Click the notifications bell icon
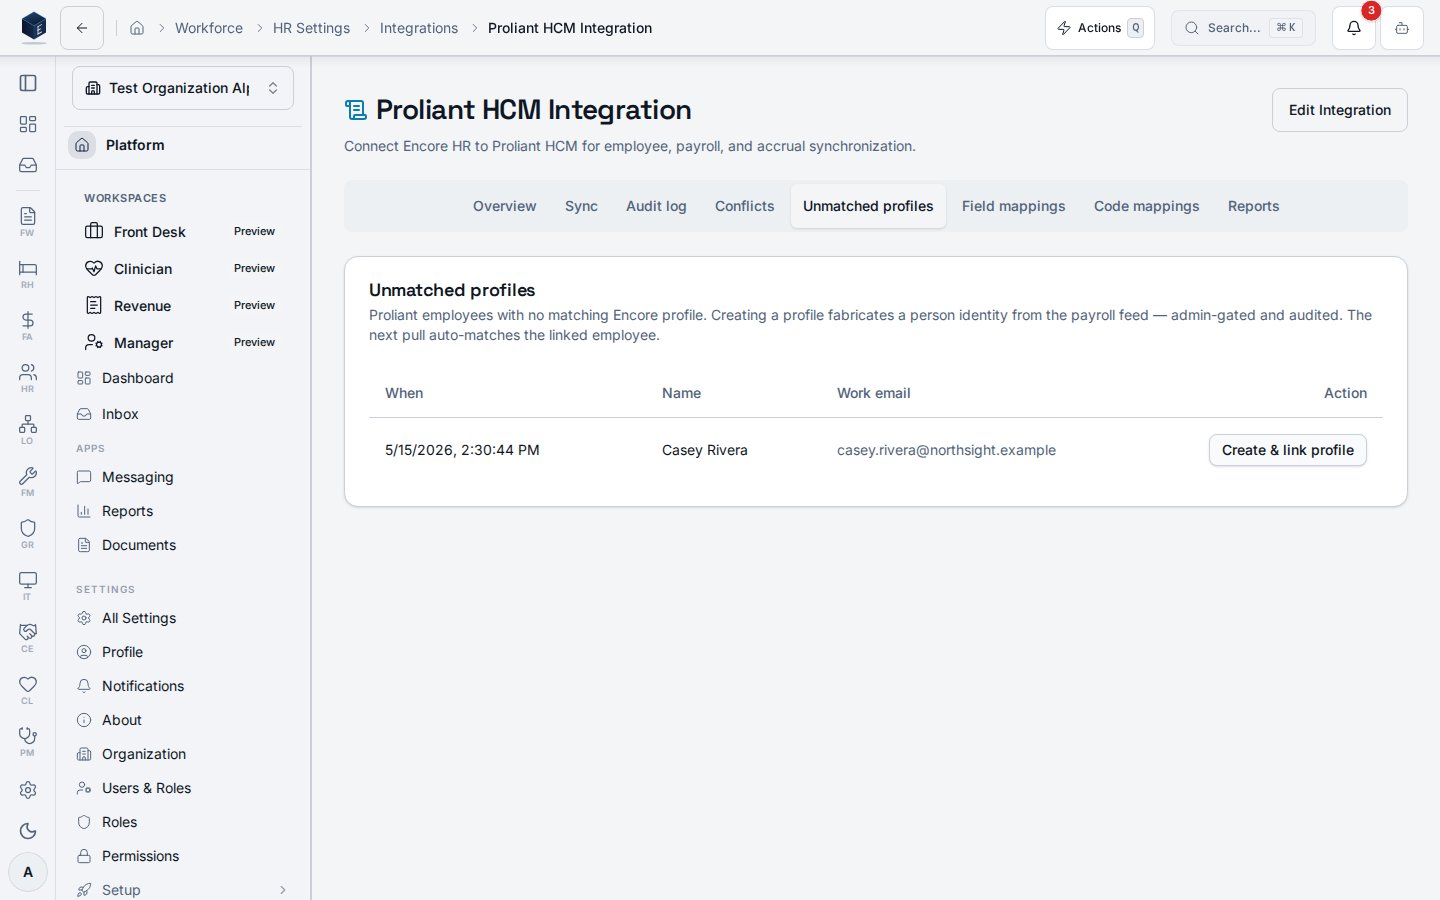 tap(1353, 28)
